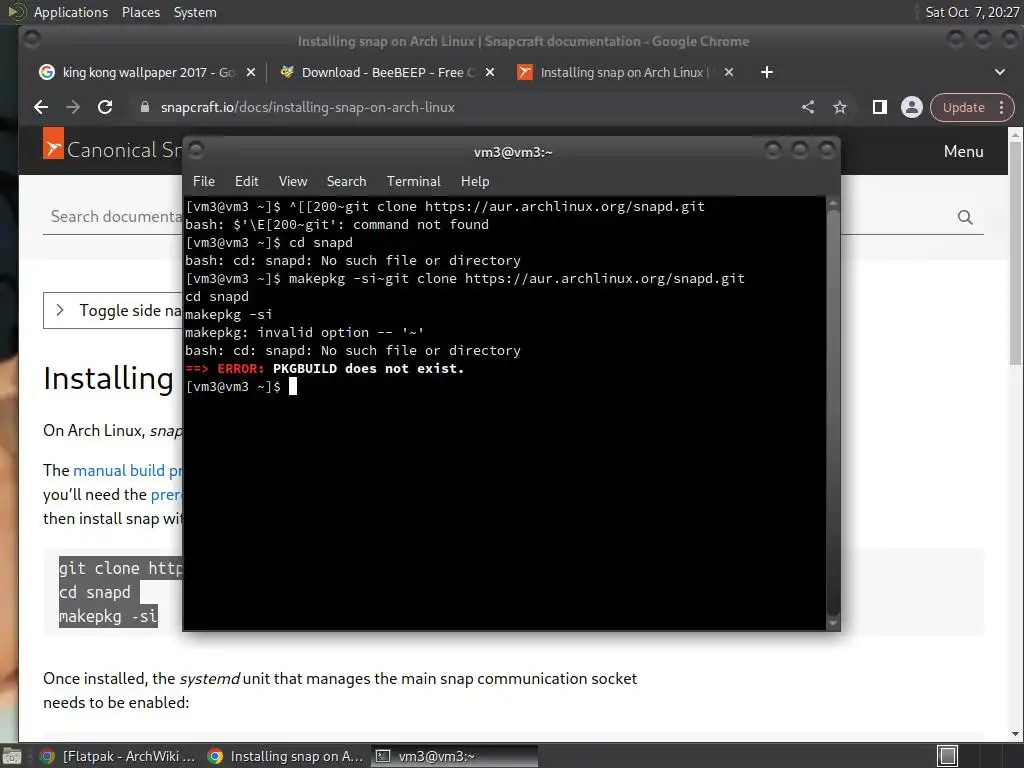This screenshot has height=768, width=1024.
Task: Click the terminal scrollbar
Action: point(833,413)
